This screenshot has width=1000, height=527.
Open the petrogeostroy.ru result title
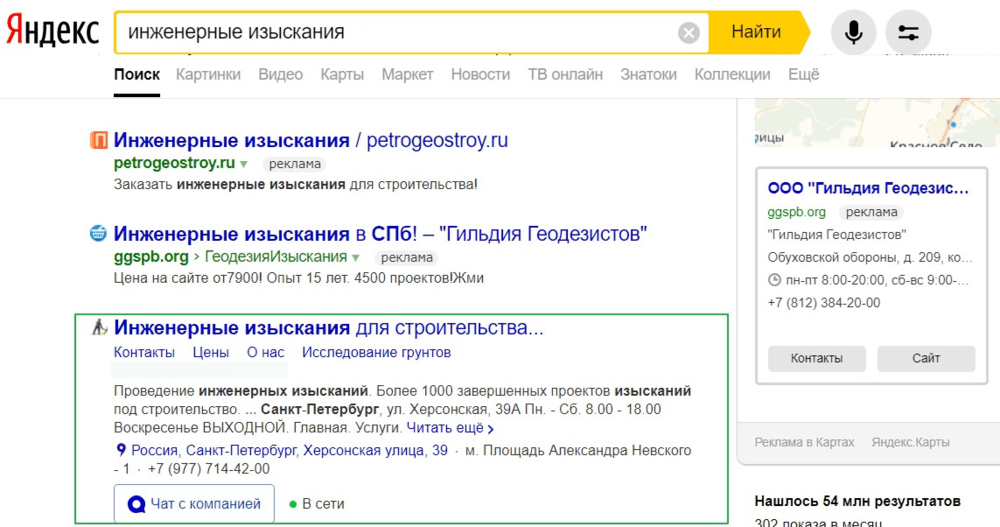coord(311,140)
